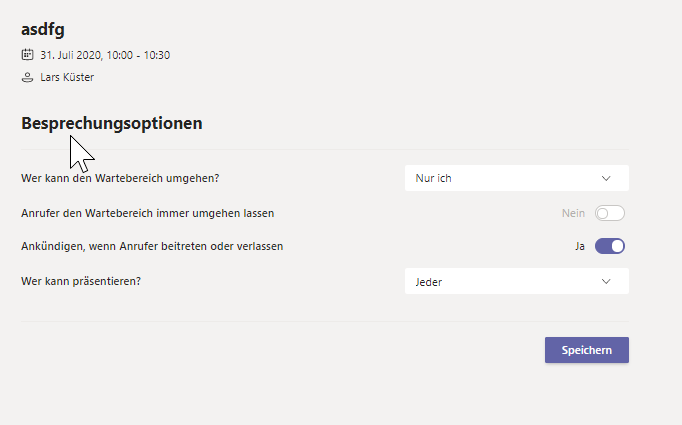This screenshot has width=682, height=425.
Task: Click chevron arrow in Nur ich dropdown
Action: (x=606, y=178)
